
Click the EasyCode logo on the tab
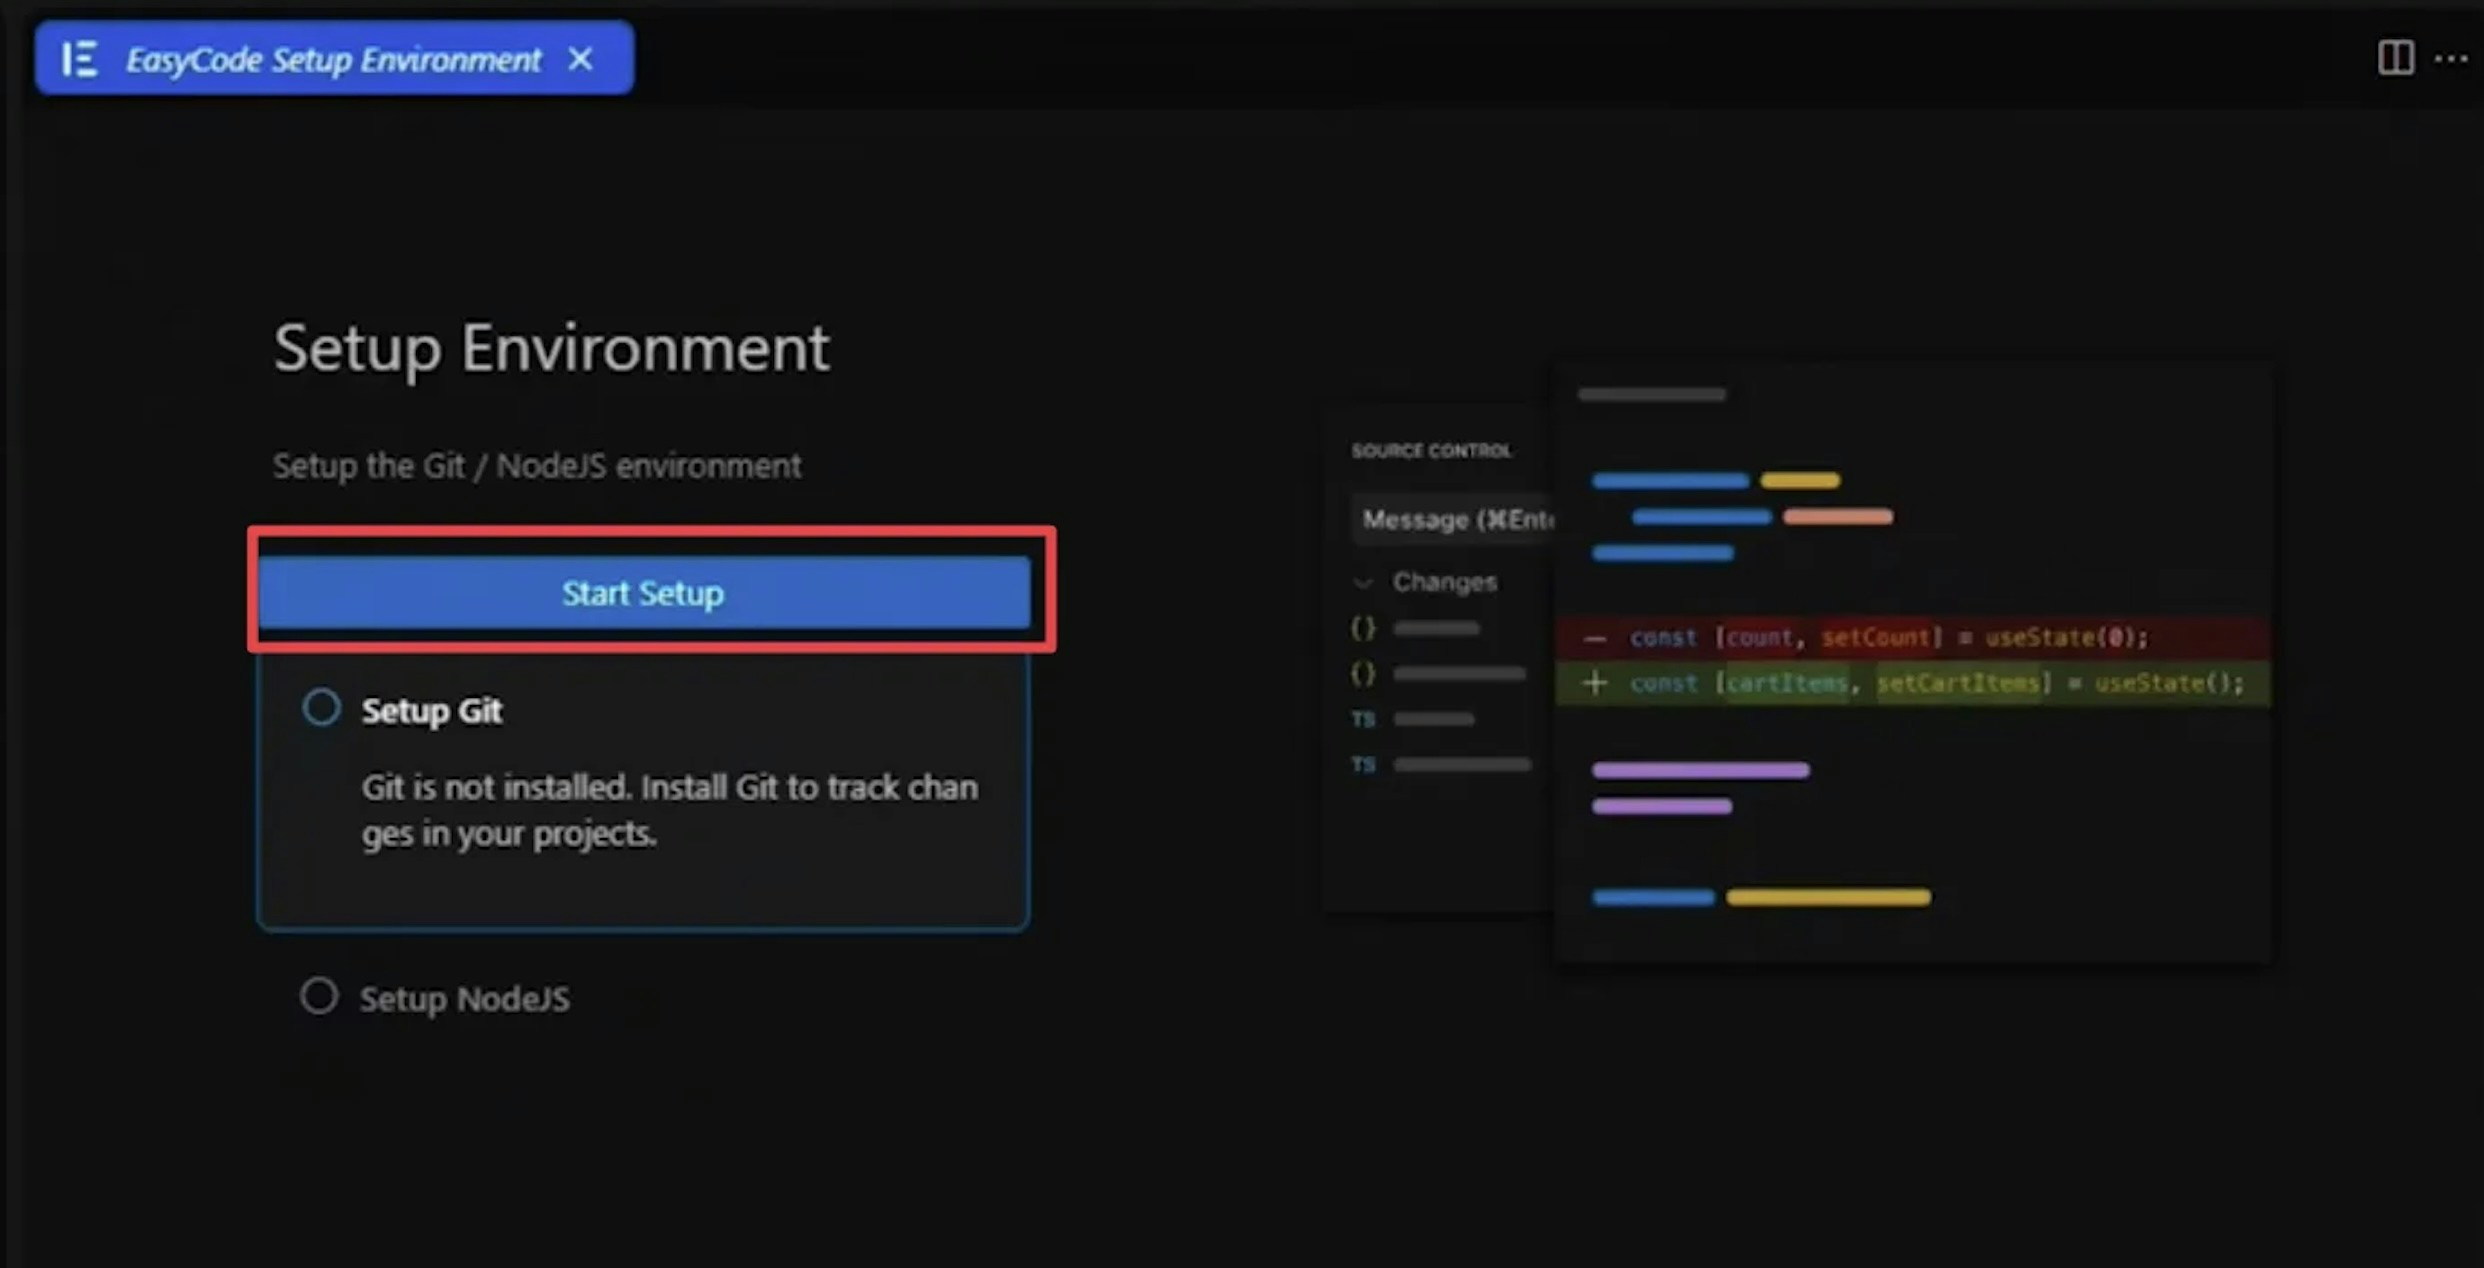80,57
